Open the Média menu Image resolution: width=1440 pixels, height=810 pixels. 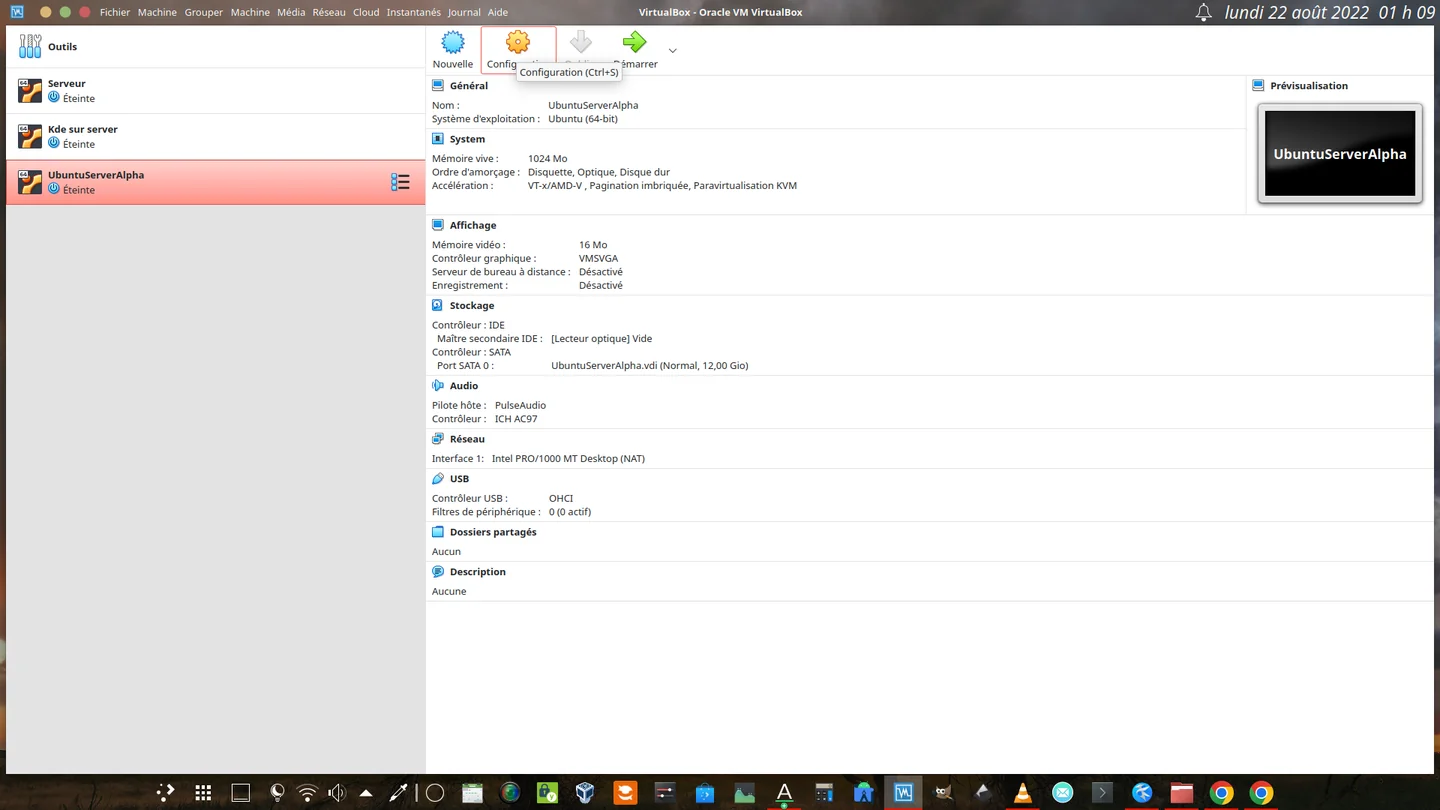click(291, 12)
